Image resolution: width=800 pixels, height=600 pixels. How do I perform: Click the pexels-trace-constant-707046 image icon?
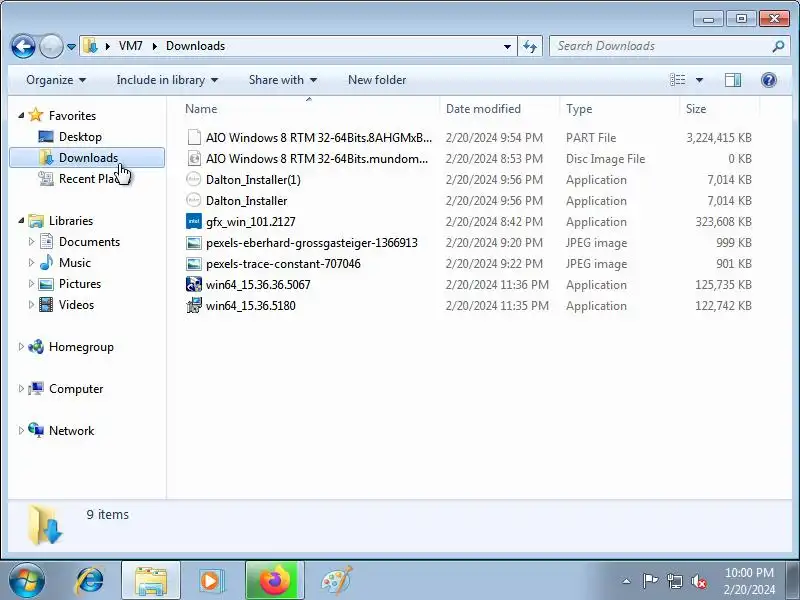pos(194,264)
